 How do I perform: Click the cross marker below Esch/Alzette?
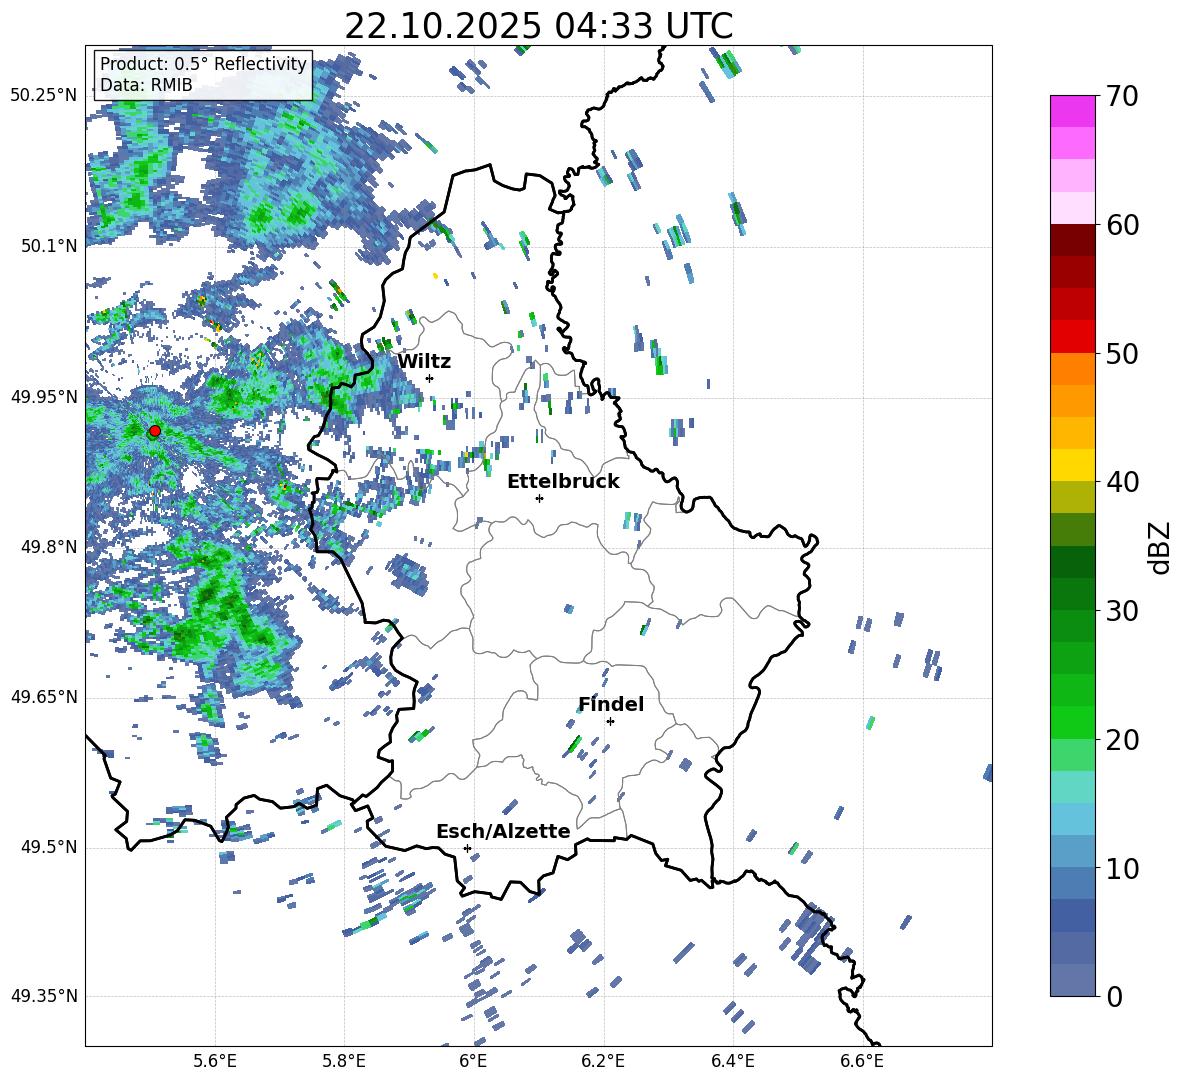[467, 848]
